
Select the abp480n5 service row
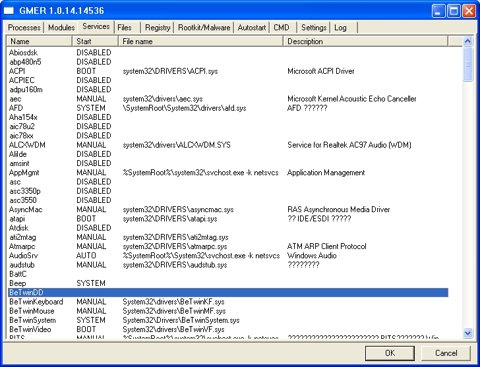click(228, 62)
